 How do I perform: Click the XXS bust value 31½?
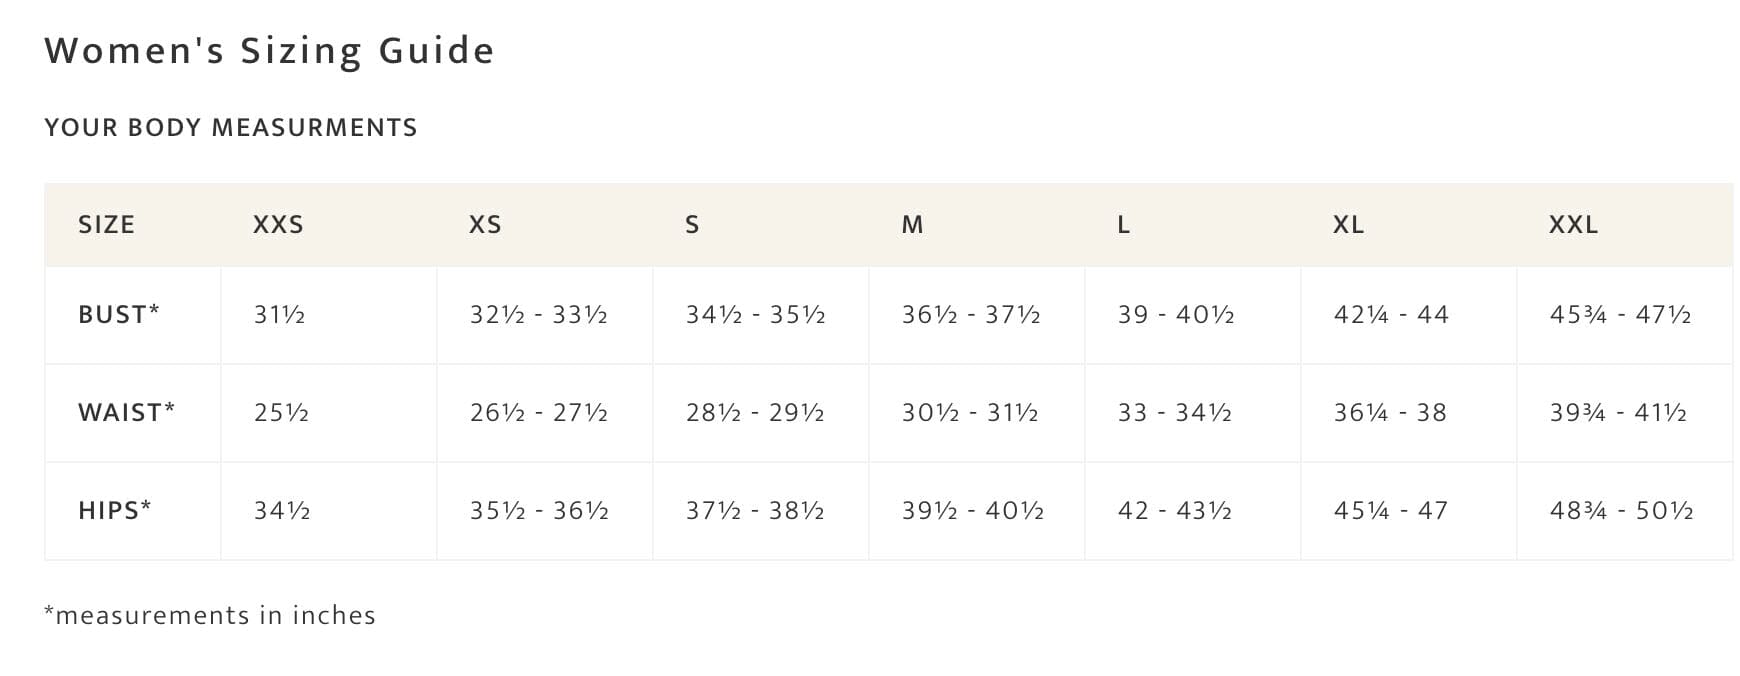pyautogui.click(x=279, y=315)
